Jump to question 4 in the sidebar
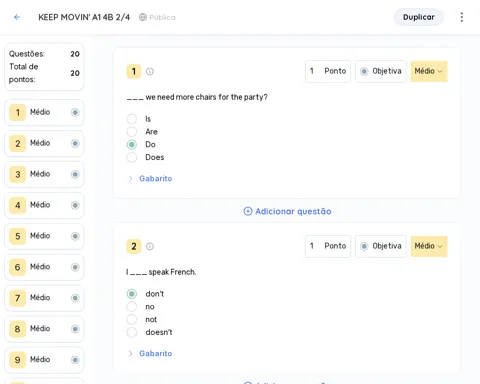 click(44, 205)
